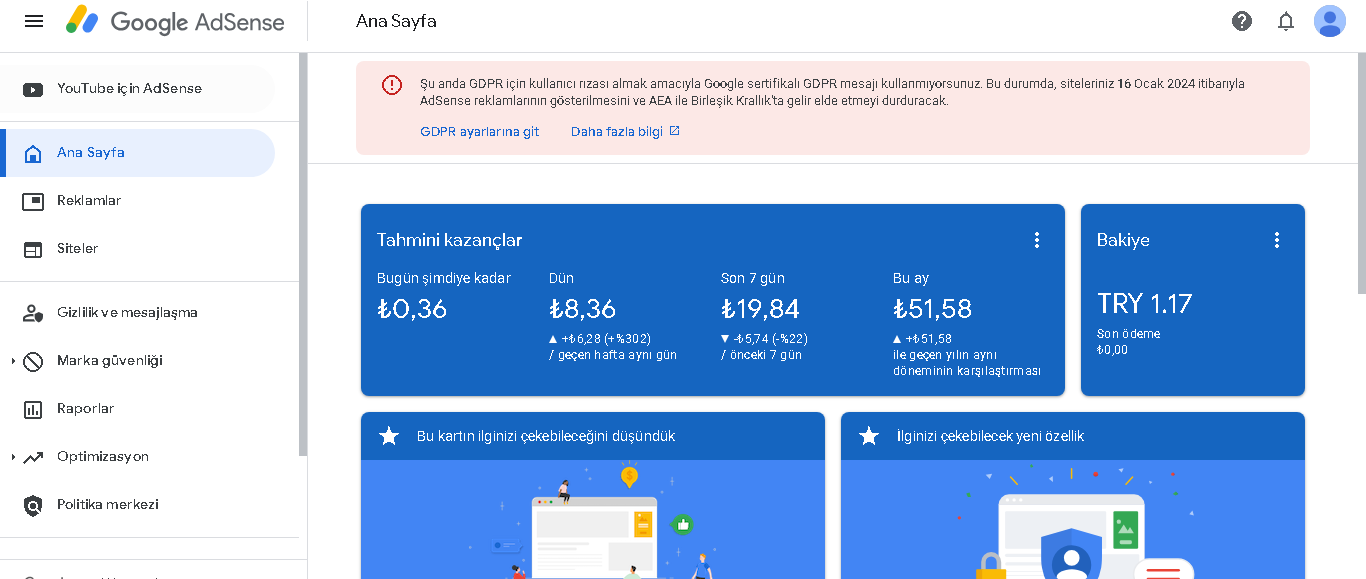Click the Bugün şimdiye kadar label
The width and height of the screenshot is (1366, 579).
click(444, 278)
